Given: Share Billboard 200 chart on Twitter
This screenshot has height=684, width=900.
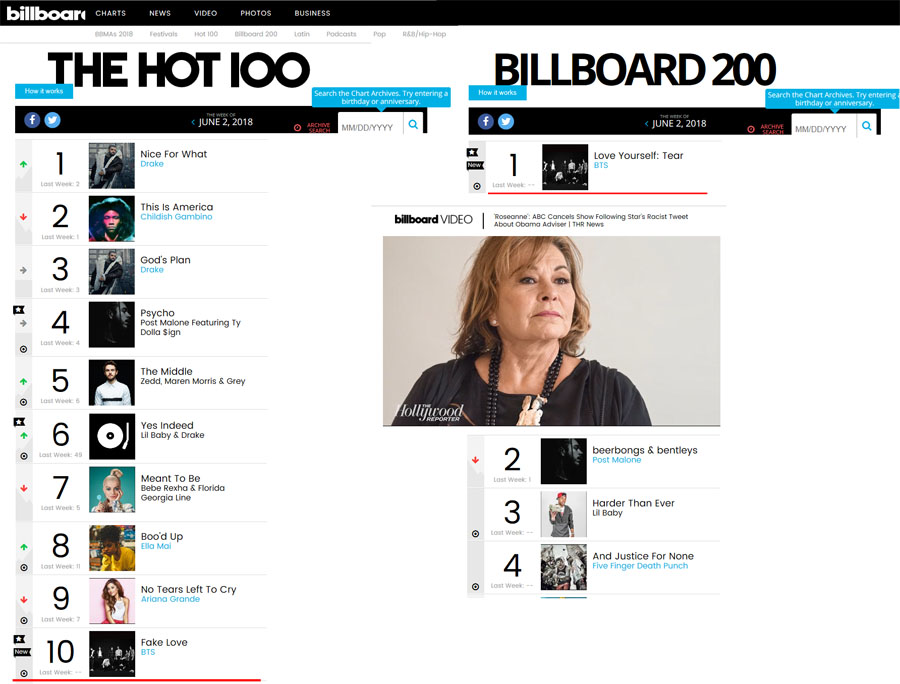Looking at the screenshot, I should pos(506,122).
